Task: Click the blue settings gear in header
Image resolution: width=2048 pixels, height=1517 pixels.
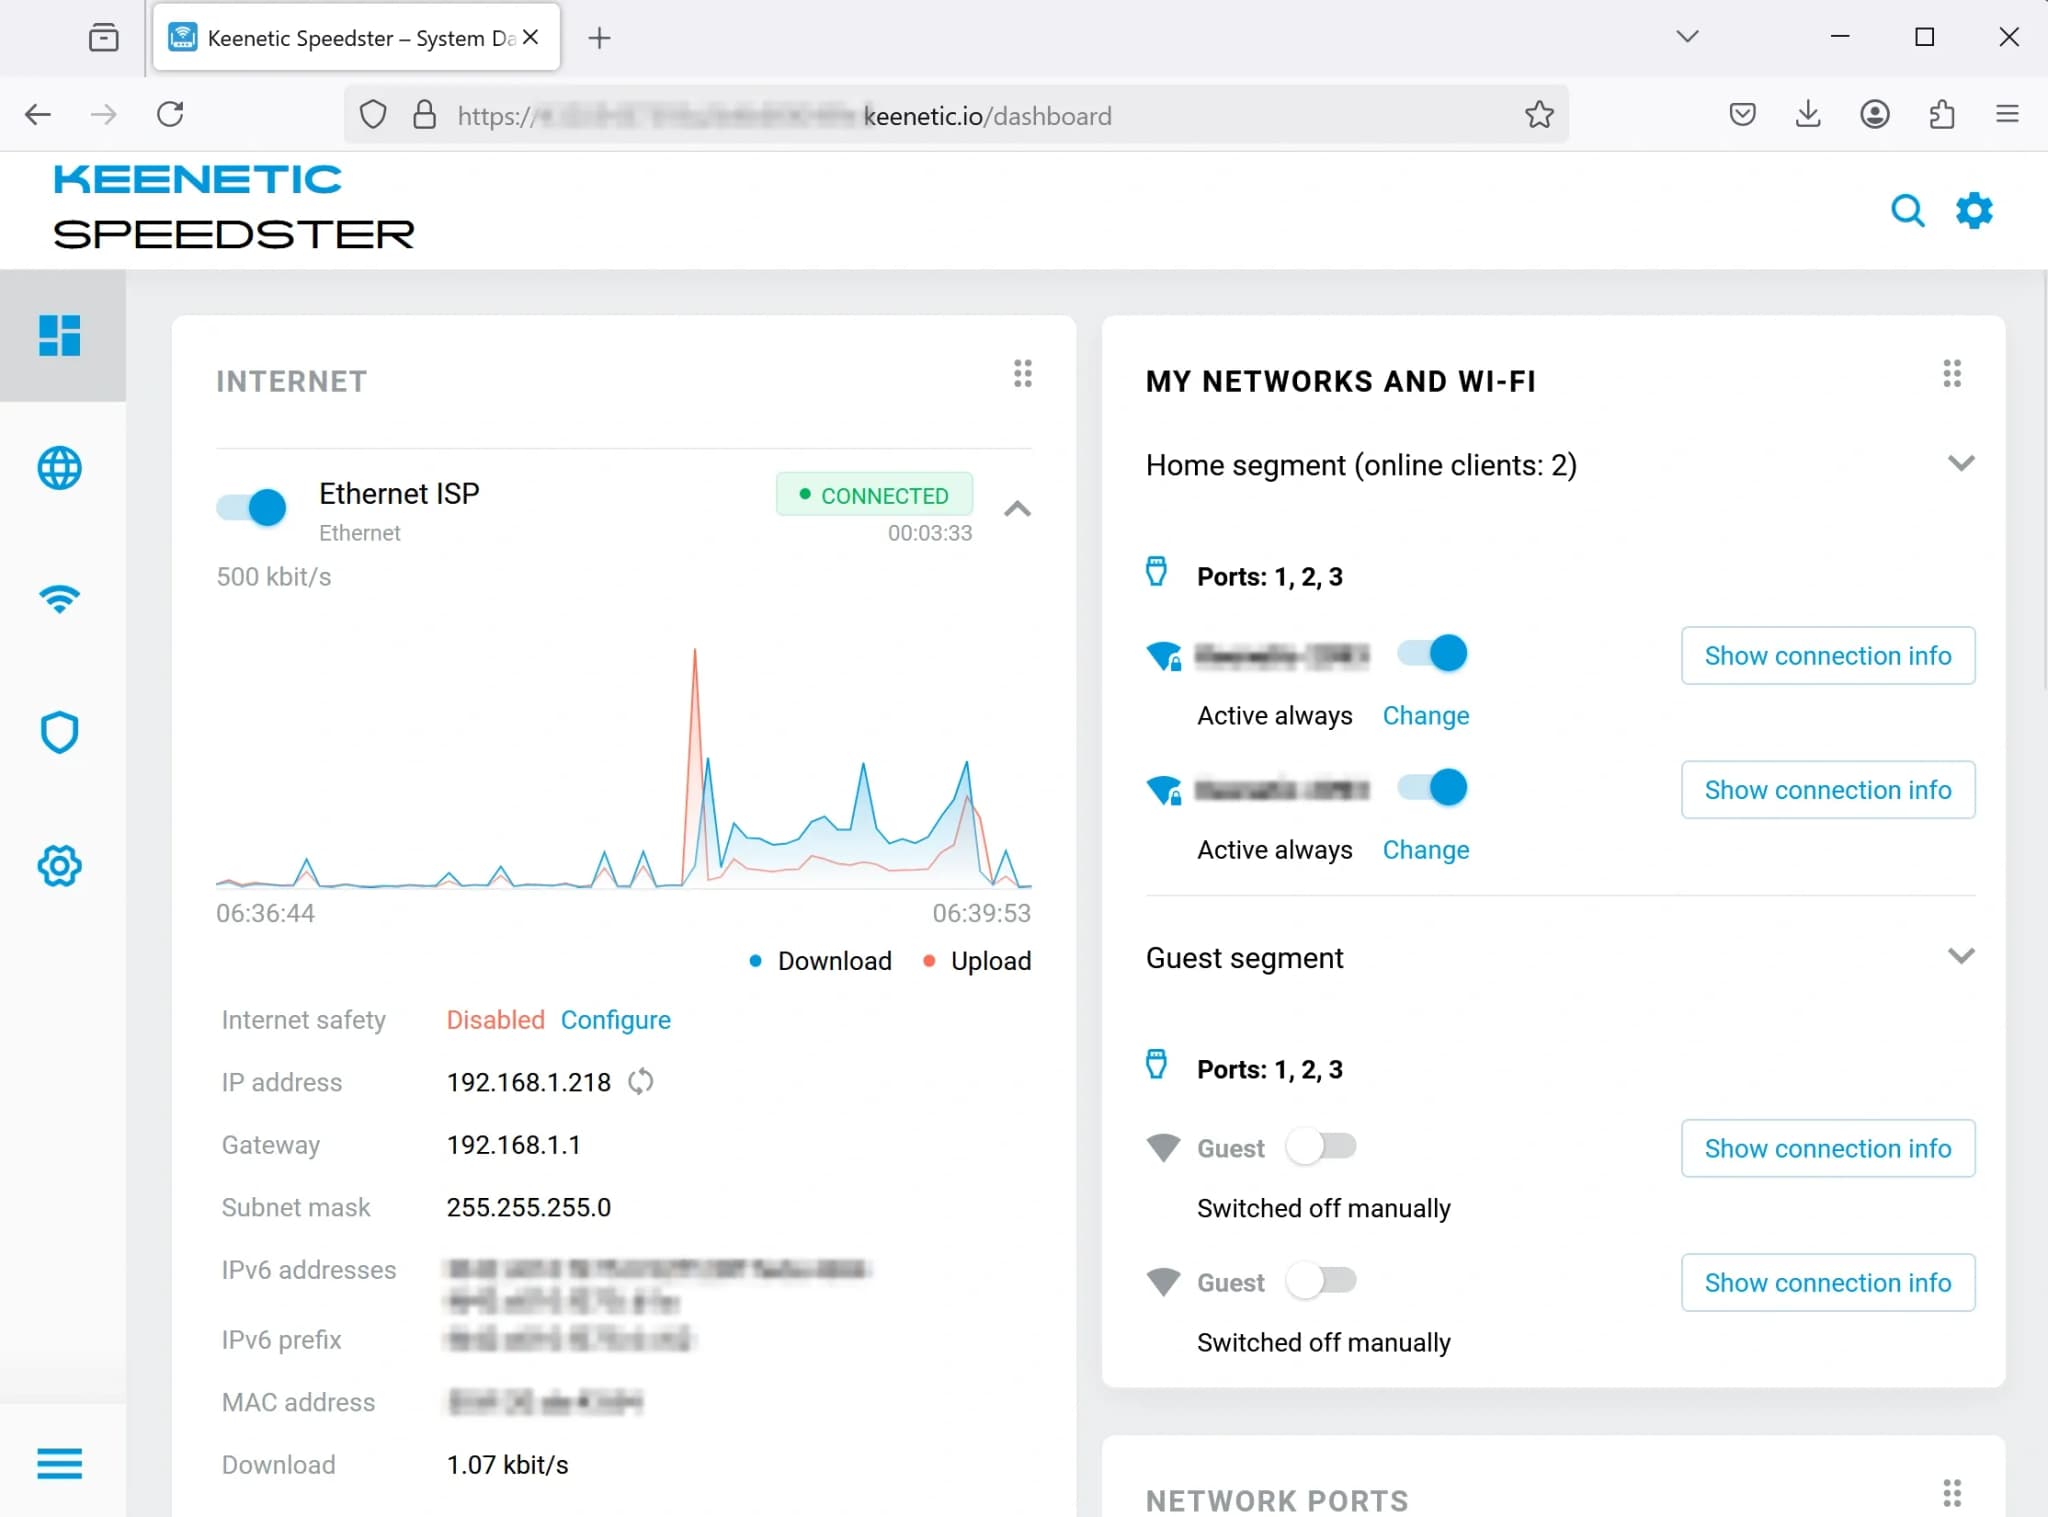Action: click(x=1973, y=211)
